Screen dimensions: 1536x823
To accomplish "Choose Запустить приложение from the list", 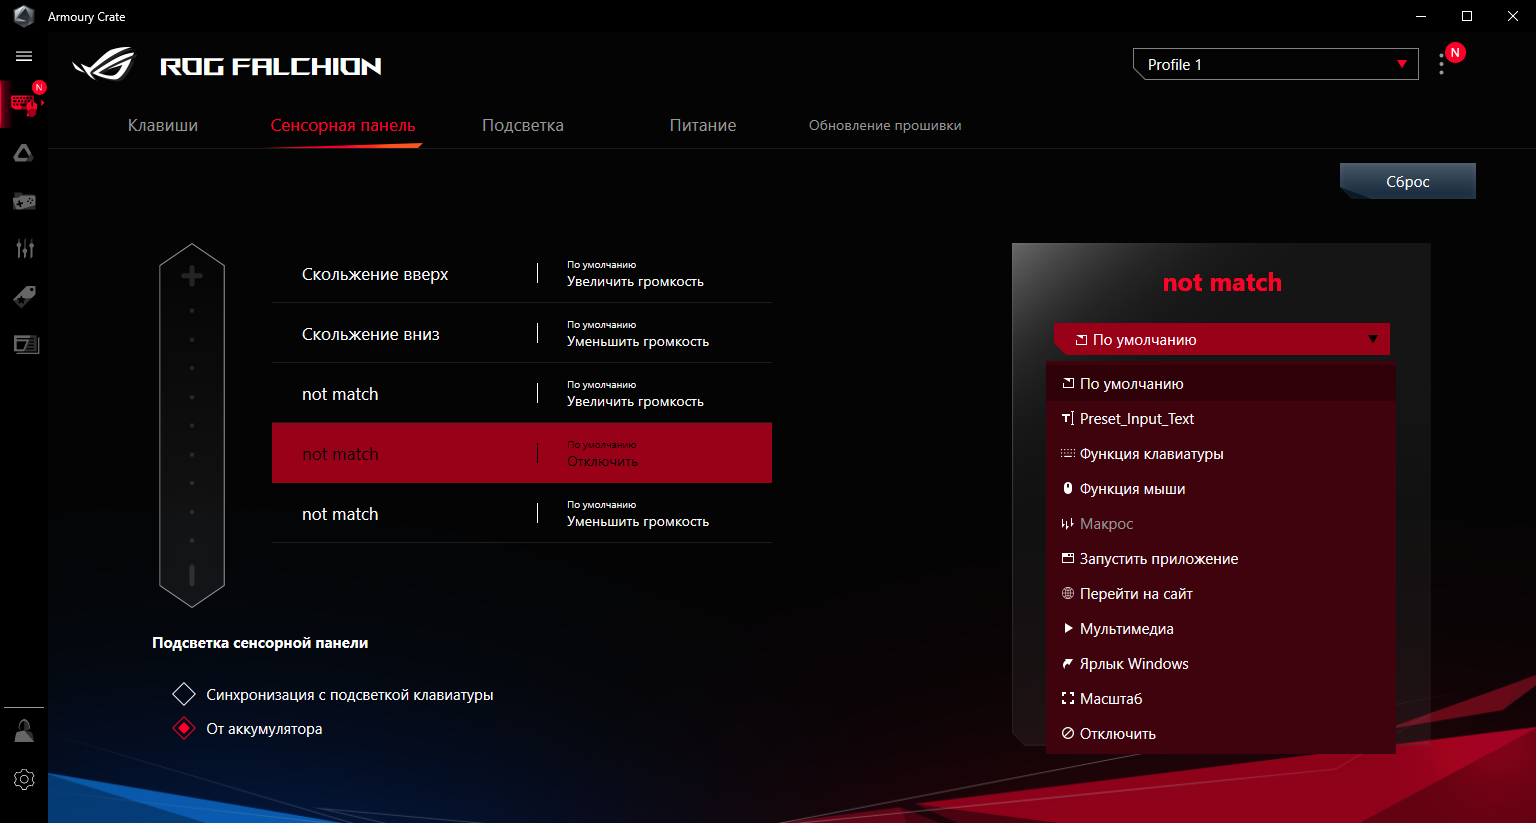I will pyautogui.click(x=1220, y=558).
